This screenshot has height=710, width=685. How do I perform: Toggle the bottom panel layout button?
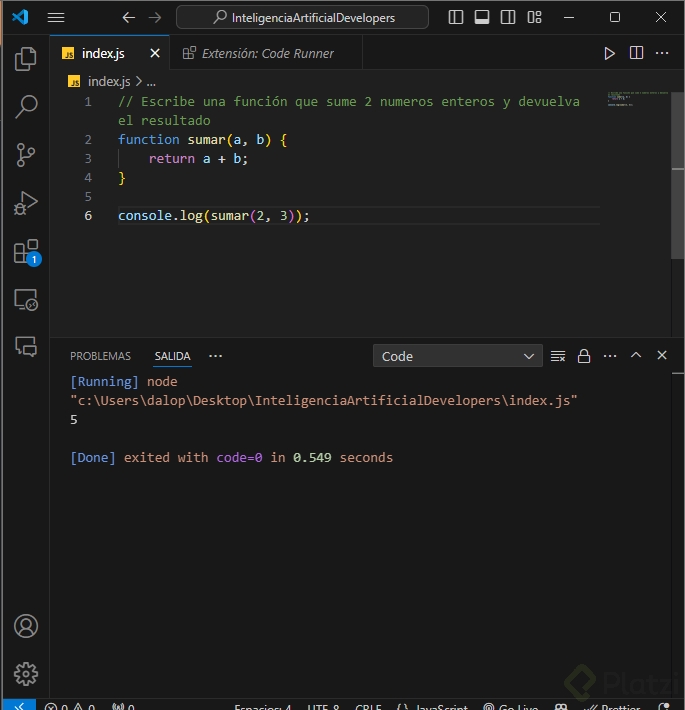coord(482,17)
